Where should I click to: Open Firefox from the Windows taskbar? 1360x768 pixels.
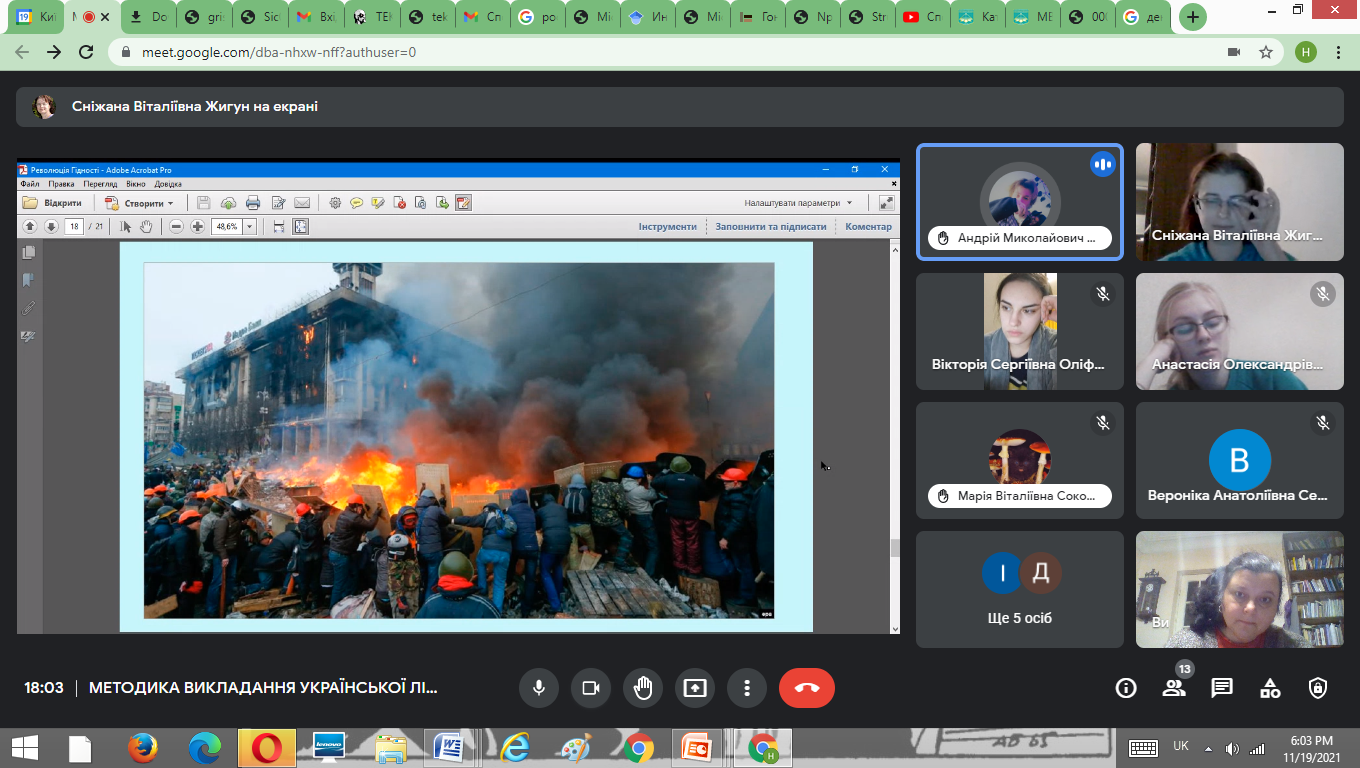pyautogui.click(x=143, y=748)
